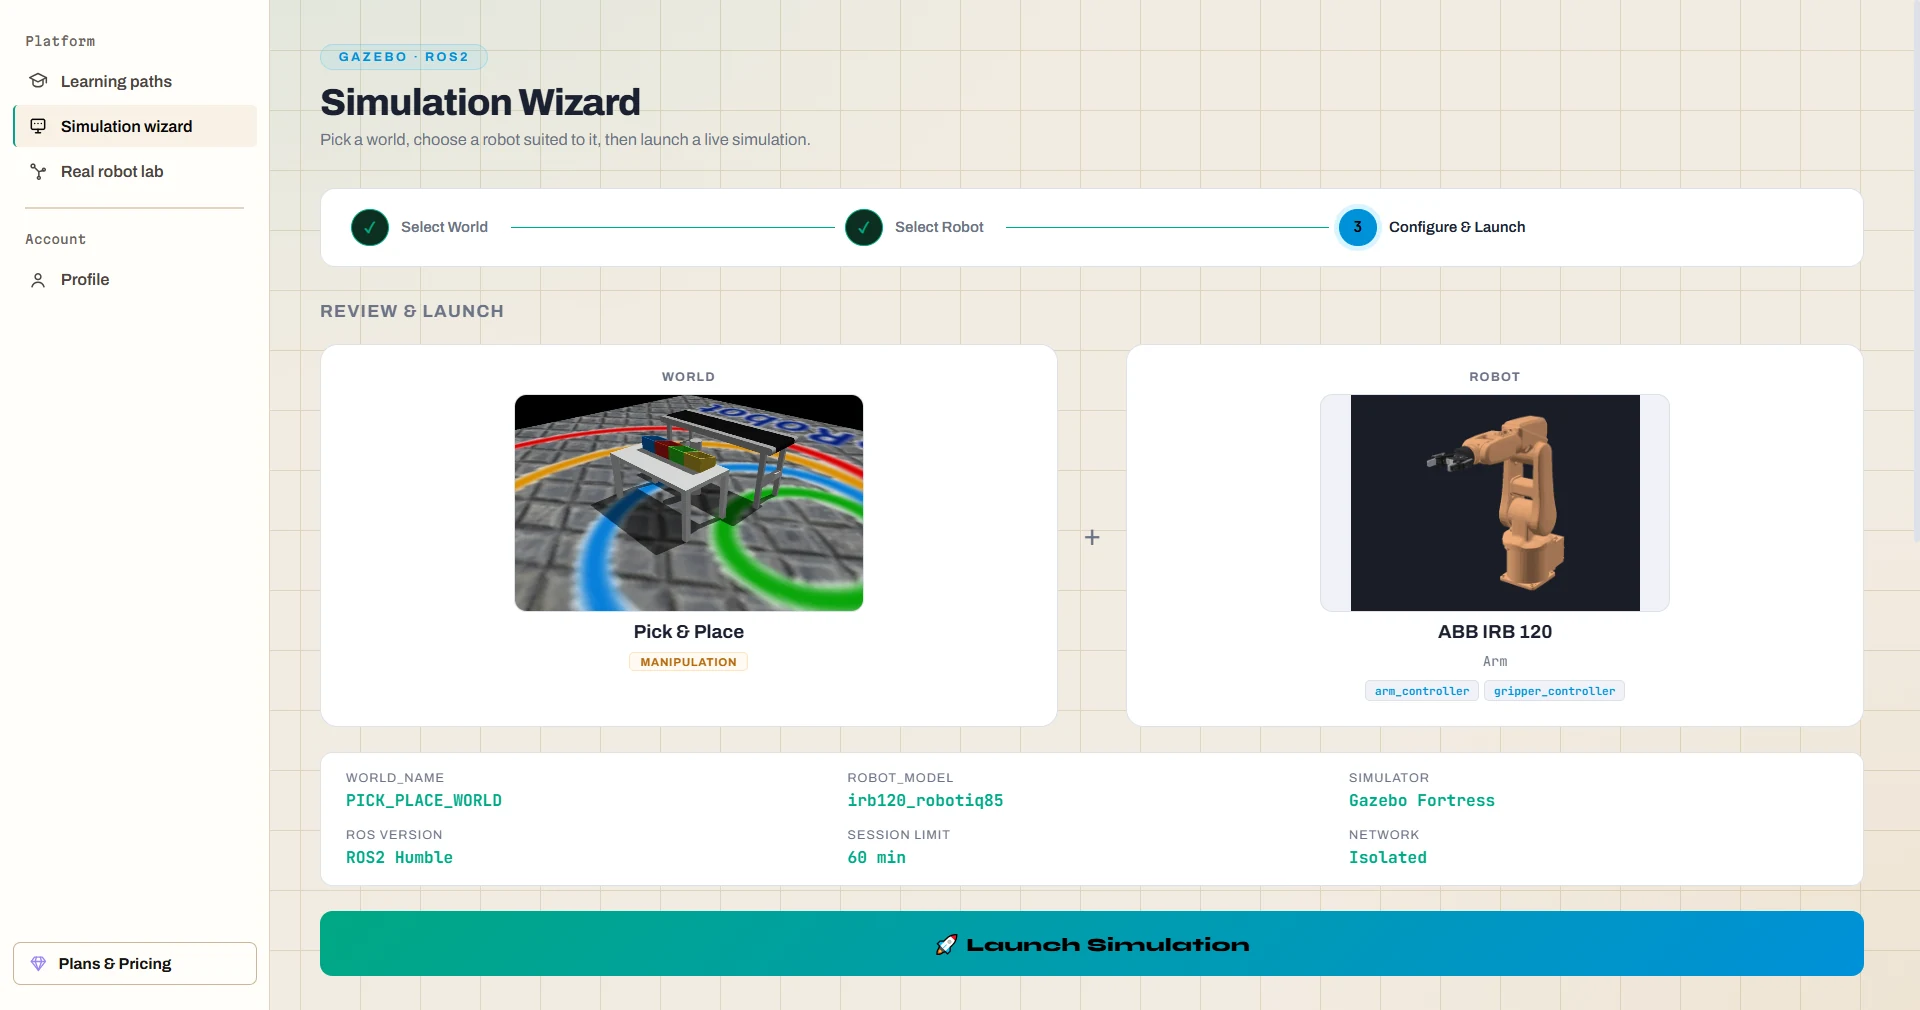This screenshot has height=1010, width=1920.
Task: Click the ABB IRB 120 robot thumbnail
Action: pos(1495,503)
